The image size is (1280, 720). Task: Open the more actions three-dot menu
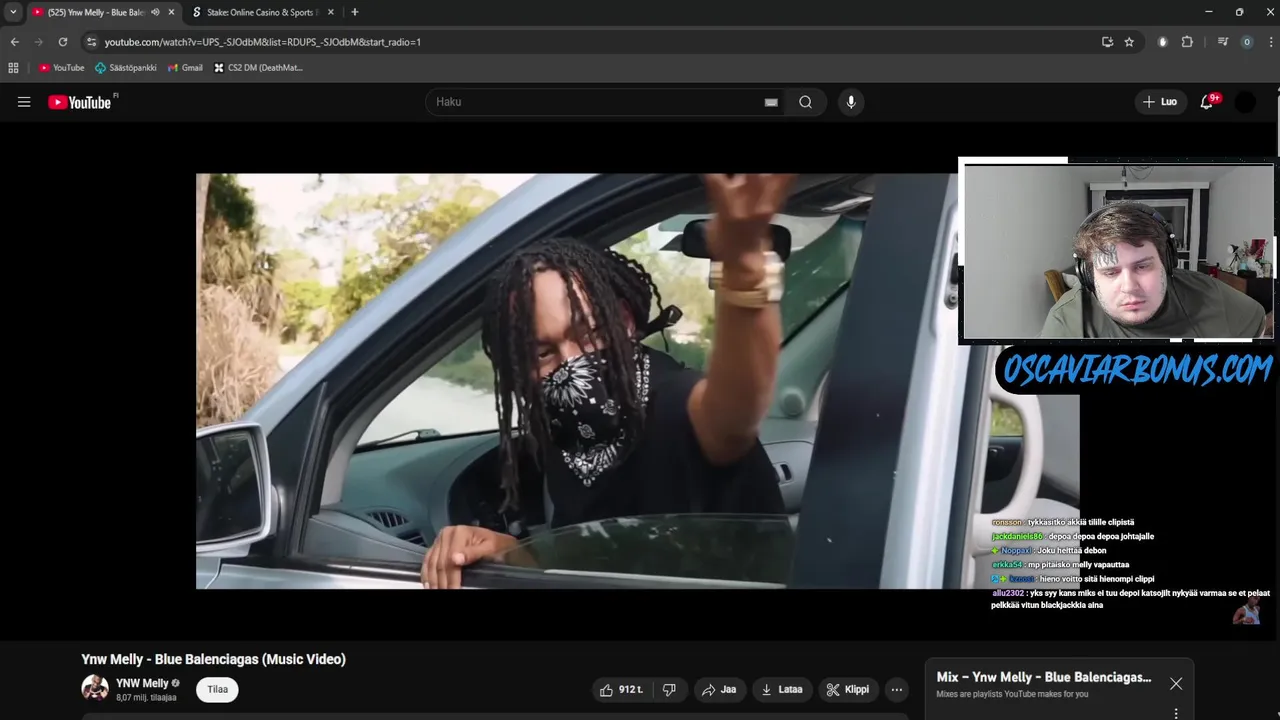coord(897,689)
